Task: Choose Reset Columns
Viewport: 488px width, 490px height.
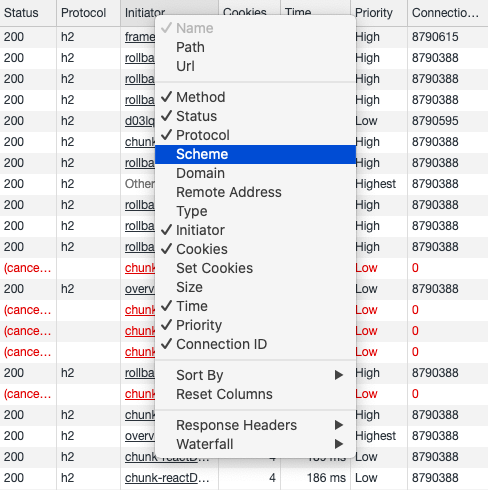Action: [255, 394]
